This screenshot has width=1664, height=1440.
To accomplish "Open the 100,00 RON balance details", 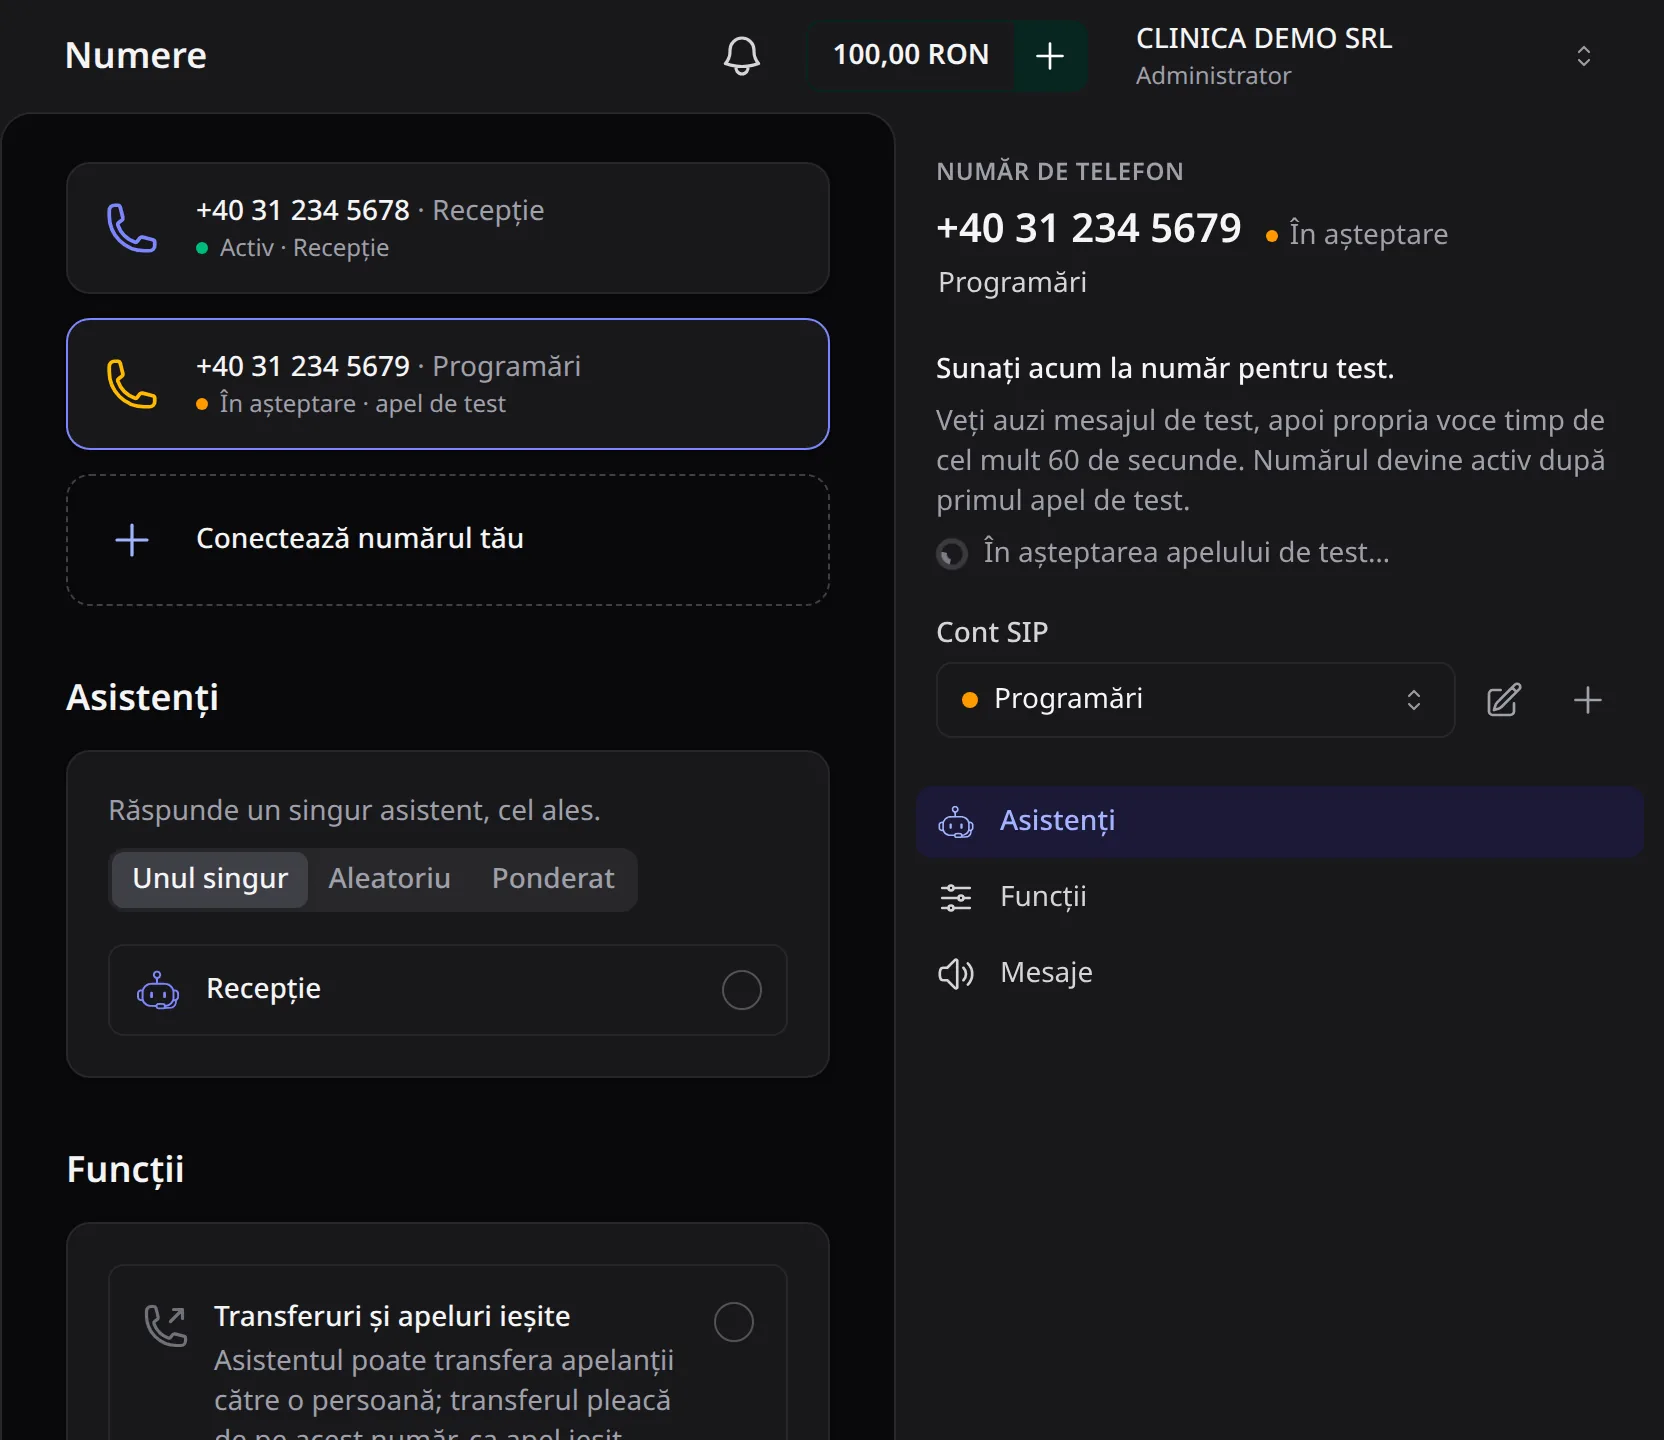I will 911,55.
